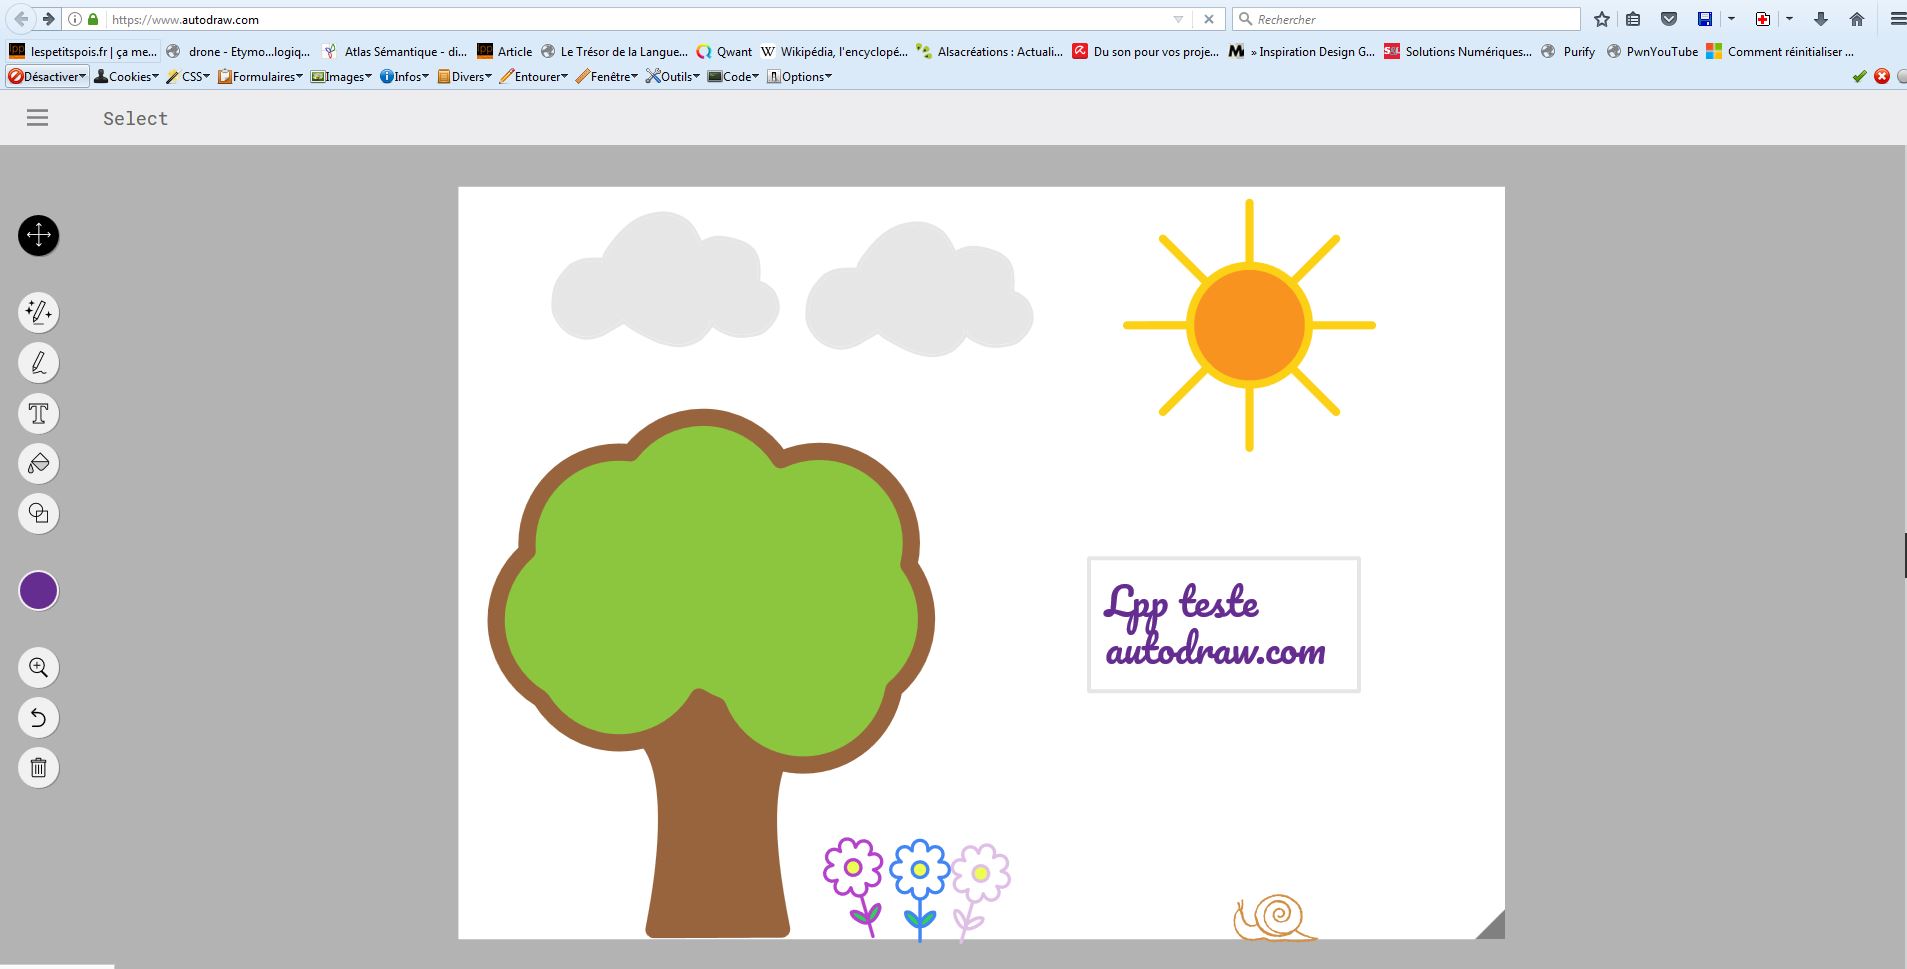The image size is (1907, 969).
Task: Open the Entourer toolbar menu
Action: click(x=533, y=76)
